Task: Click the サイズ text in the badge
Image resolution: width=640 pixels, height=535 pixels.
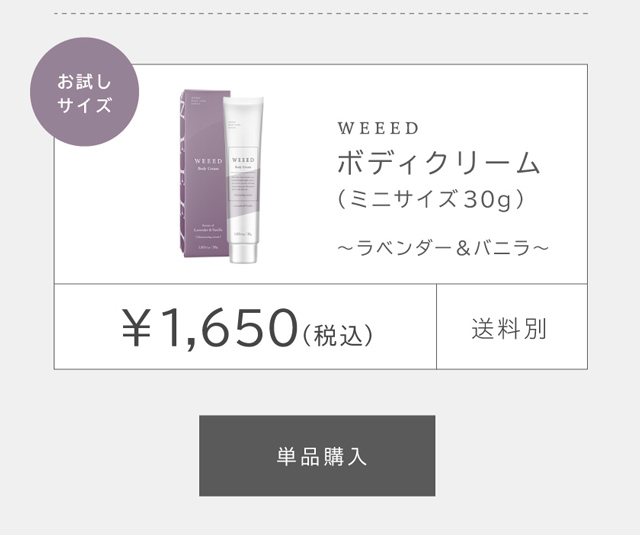Action: tap(83, 105)
